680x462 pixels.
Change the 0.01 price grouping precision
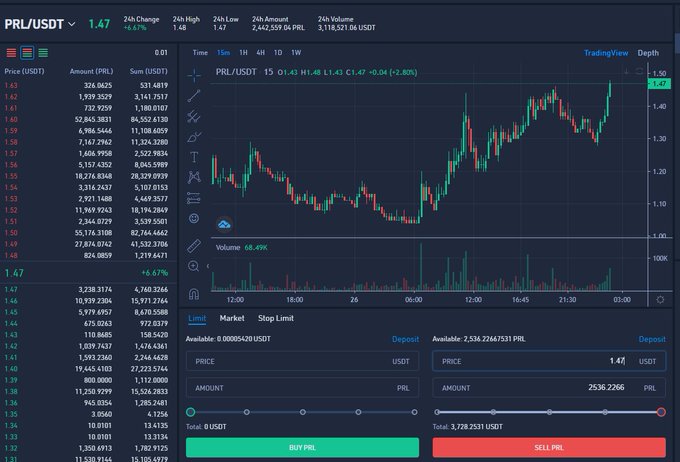(x=161, y=52)
